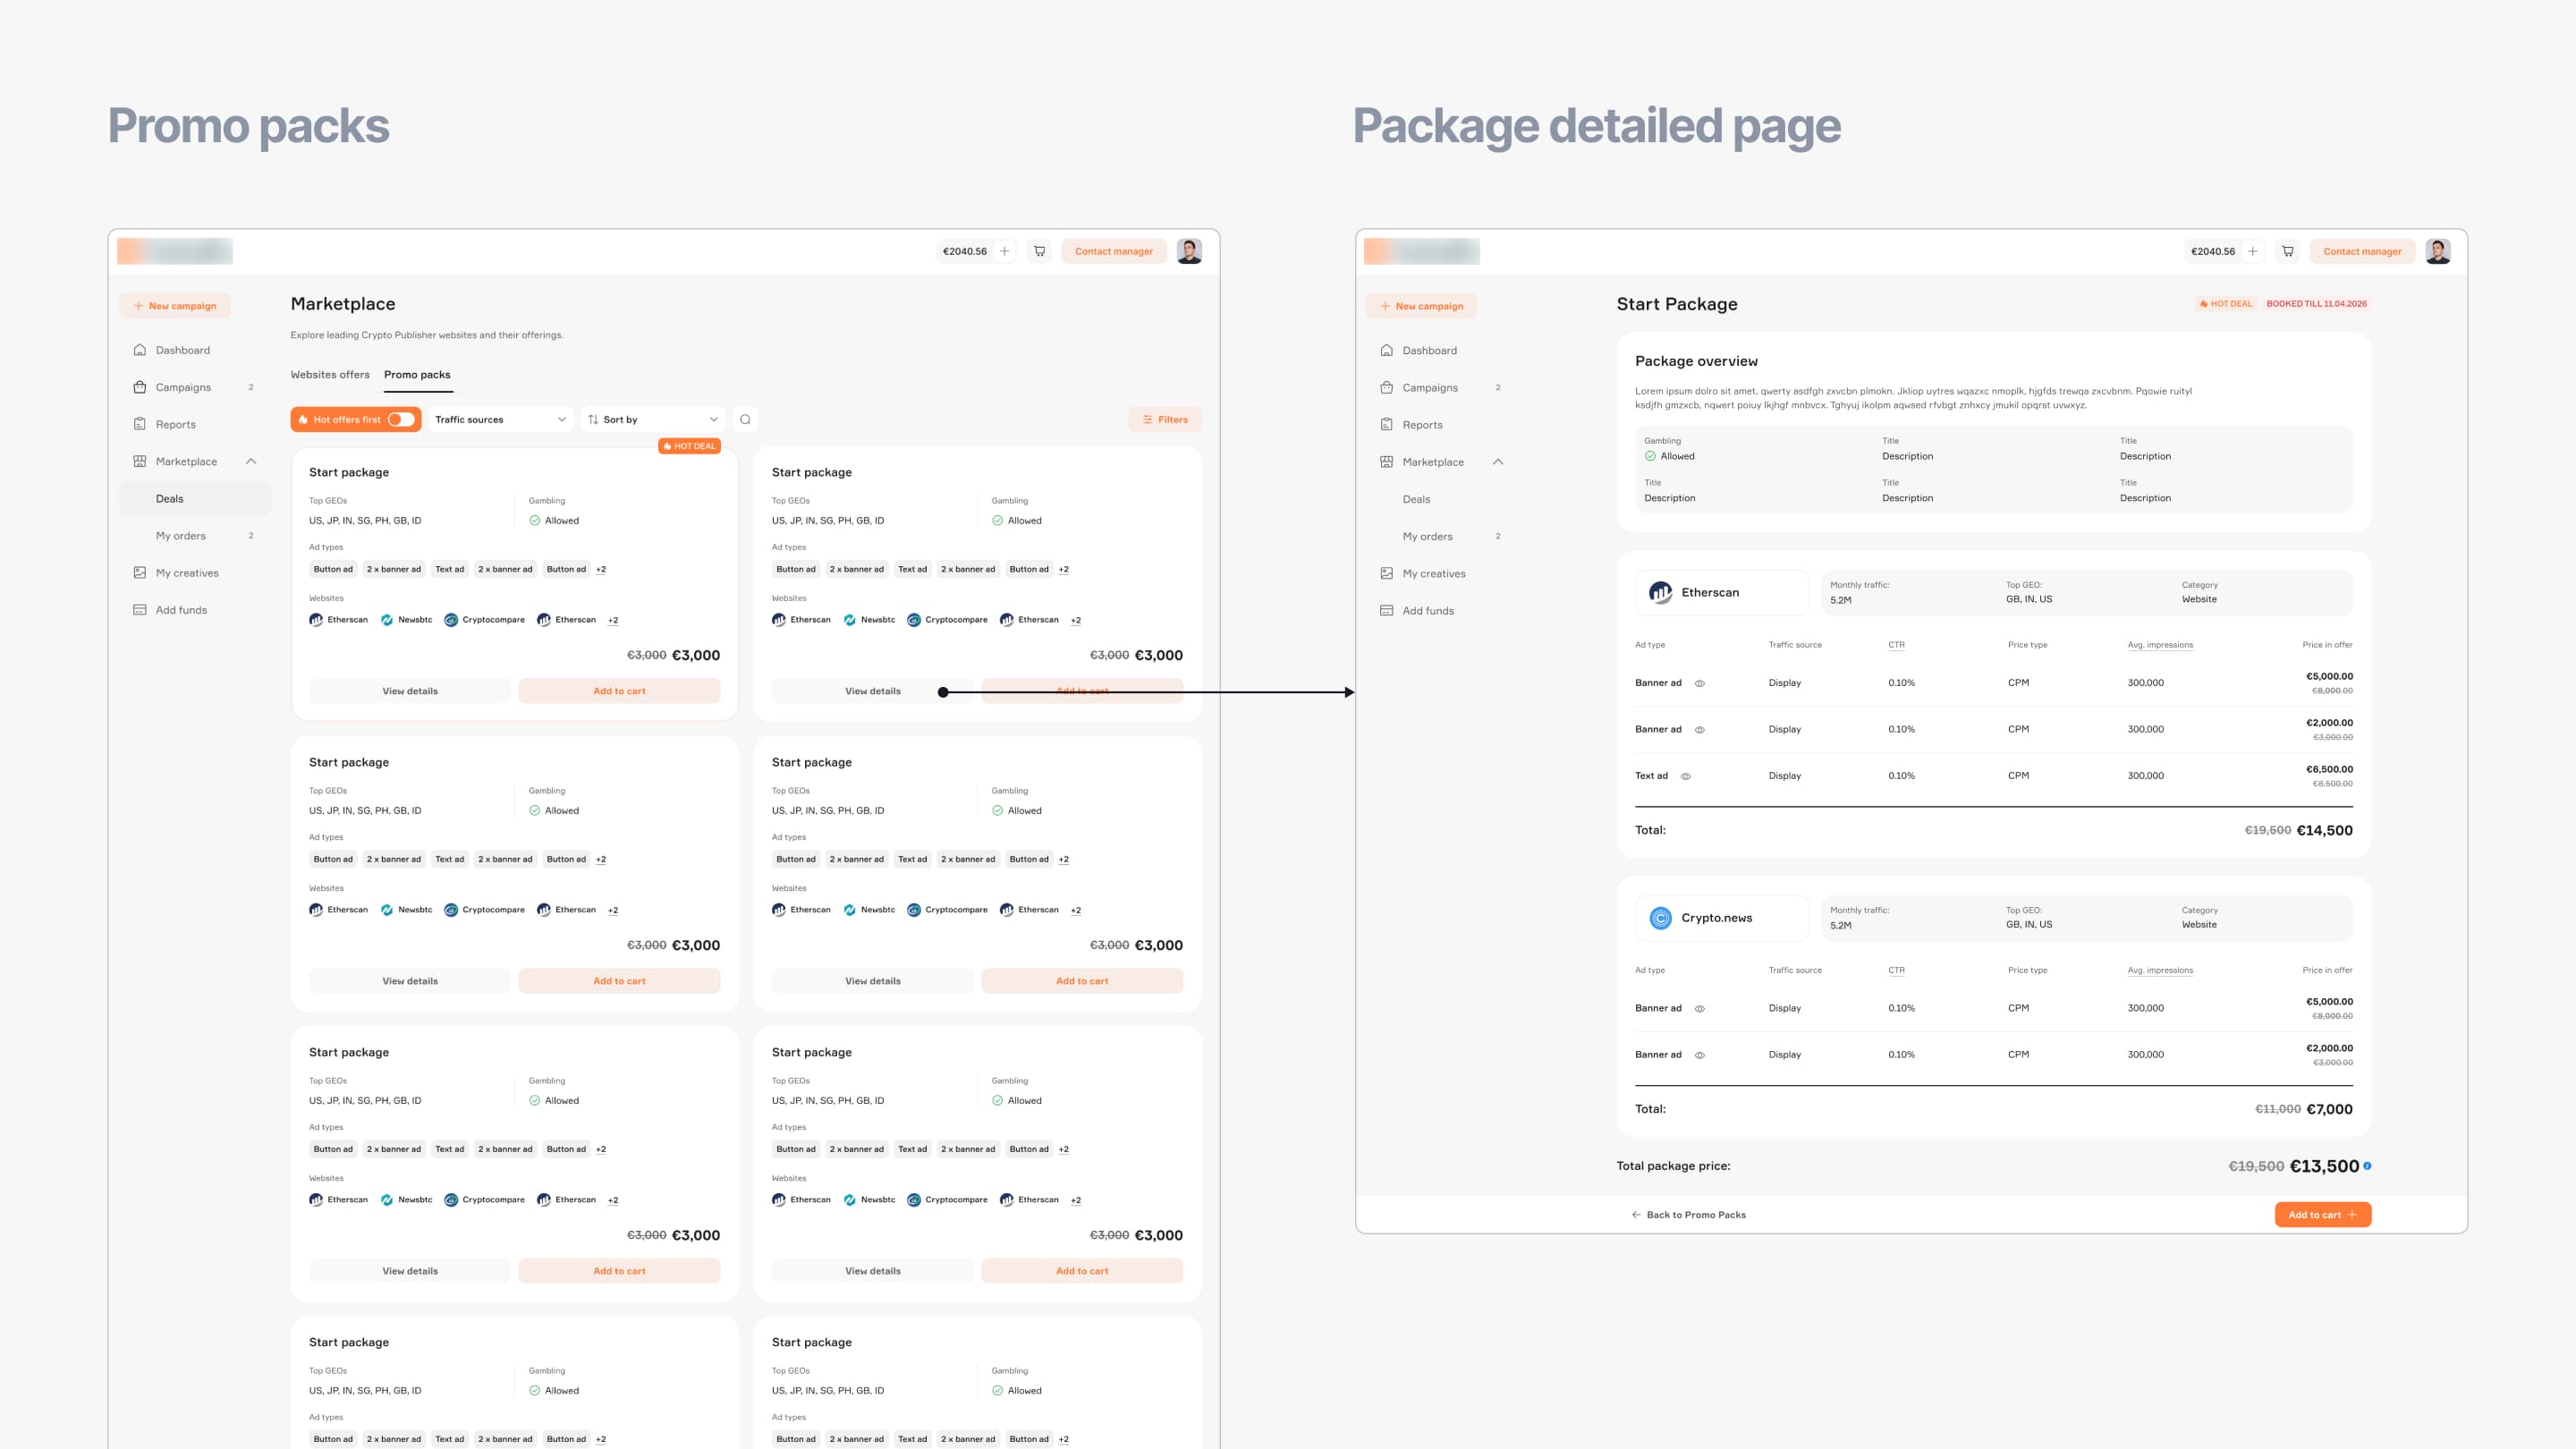Click the Etherscan logo in the package detail page
Image resolution: width=2576 pixels, height=1449 pixels.
(x=1661, y=593)
